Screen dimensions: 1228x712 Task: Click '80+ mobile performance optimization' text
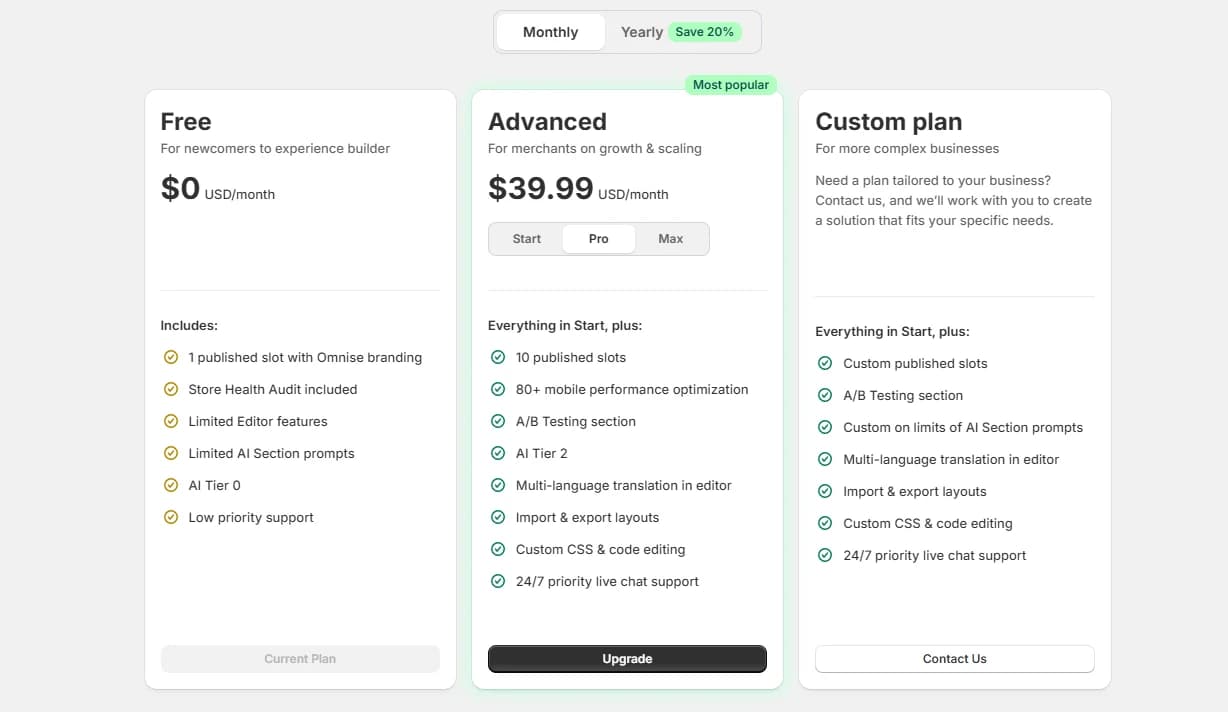point(632,389)
